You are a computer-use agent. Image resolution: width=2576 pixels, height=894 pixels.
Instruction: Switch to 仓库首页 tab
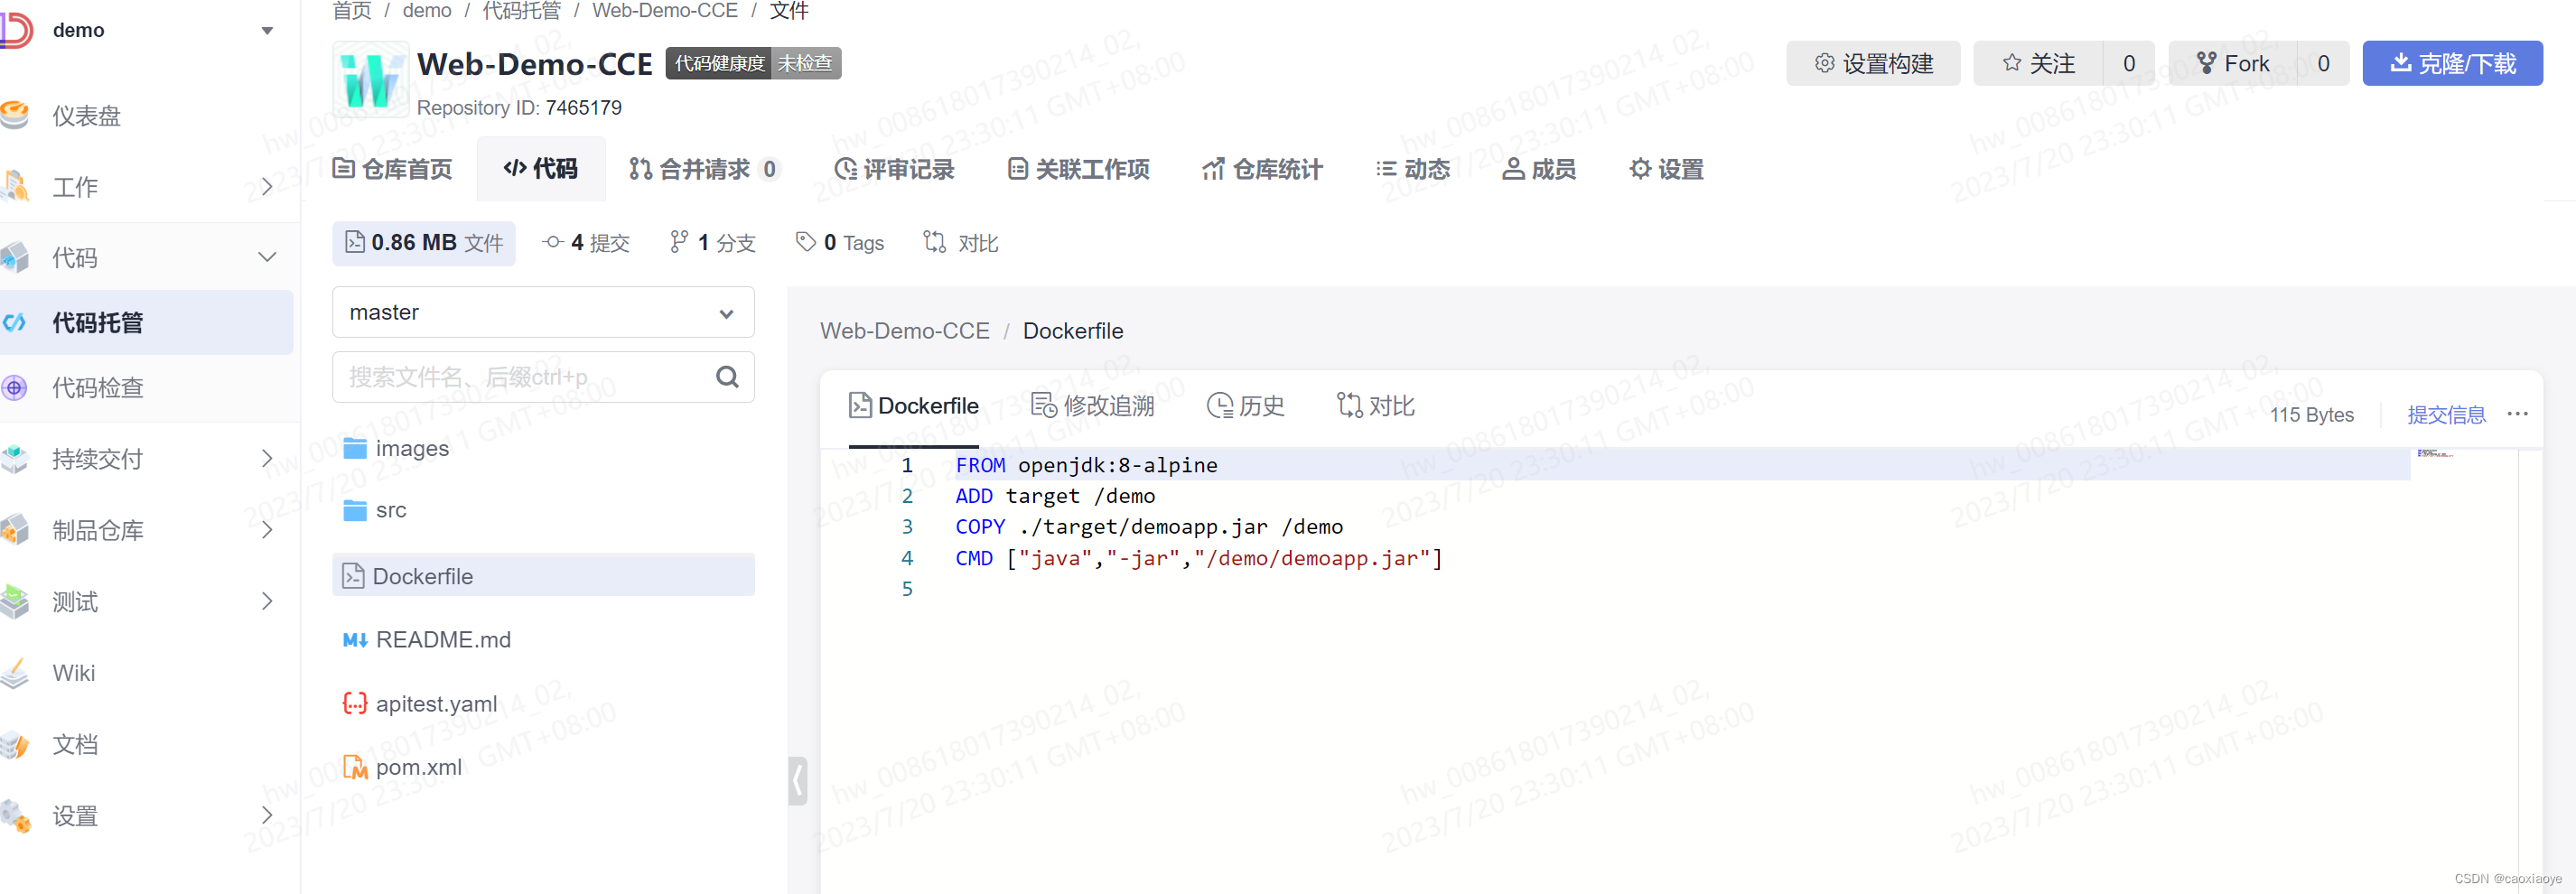(x=392, y=169)
